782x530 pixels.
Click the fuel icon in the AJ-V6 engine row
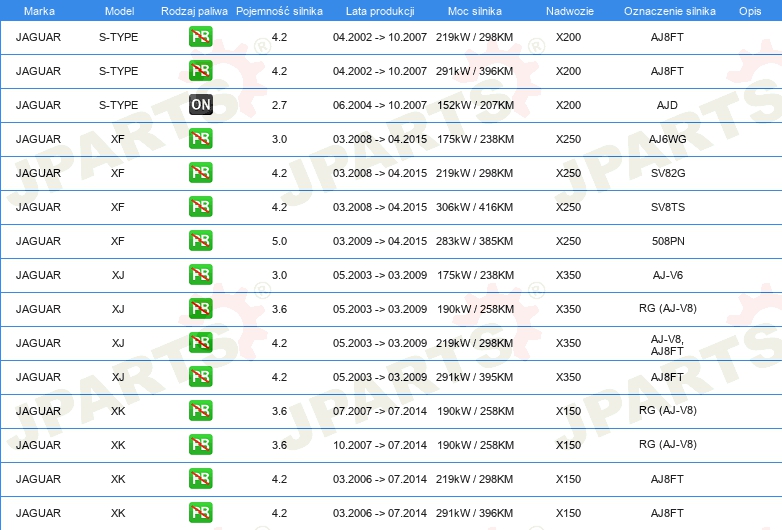pyautogui.click(x=200, y=275)
